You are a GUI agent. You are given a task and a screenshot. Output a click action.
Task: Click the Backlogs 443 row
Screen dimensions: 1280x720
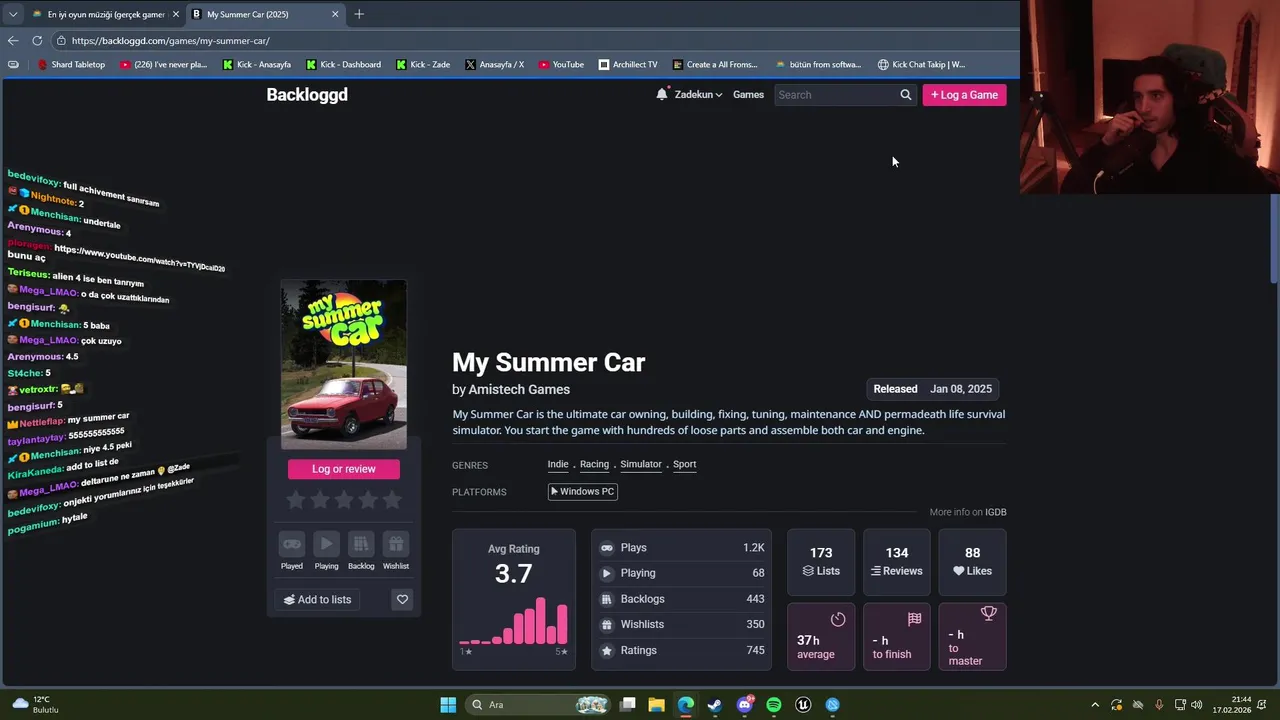click(682, 599)
